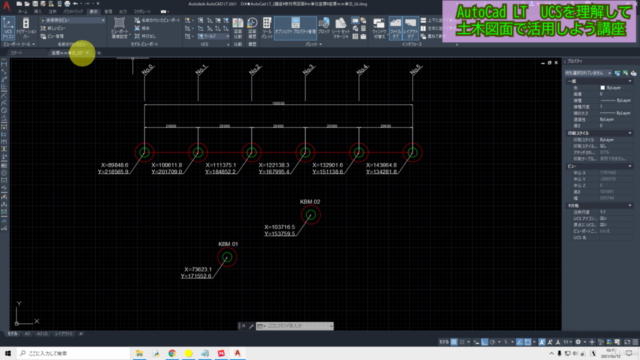The height and width of the screenshot is (360, 640).
Task: Switch to the Model layout tab
Action: coord(12,334)
